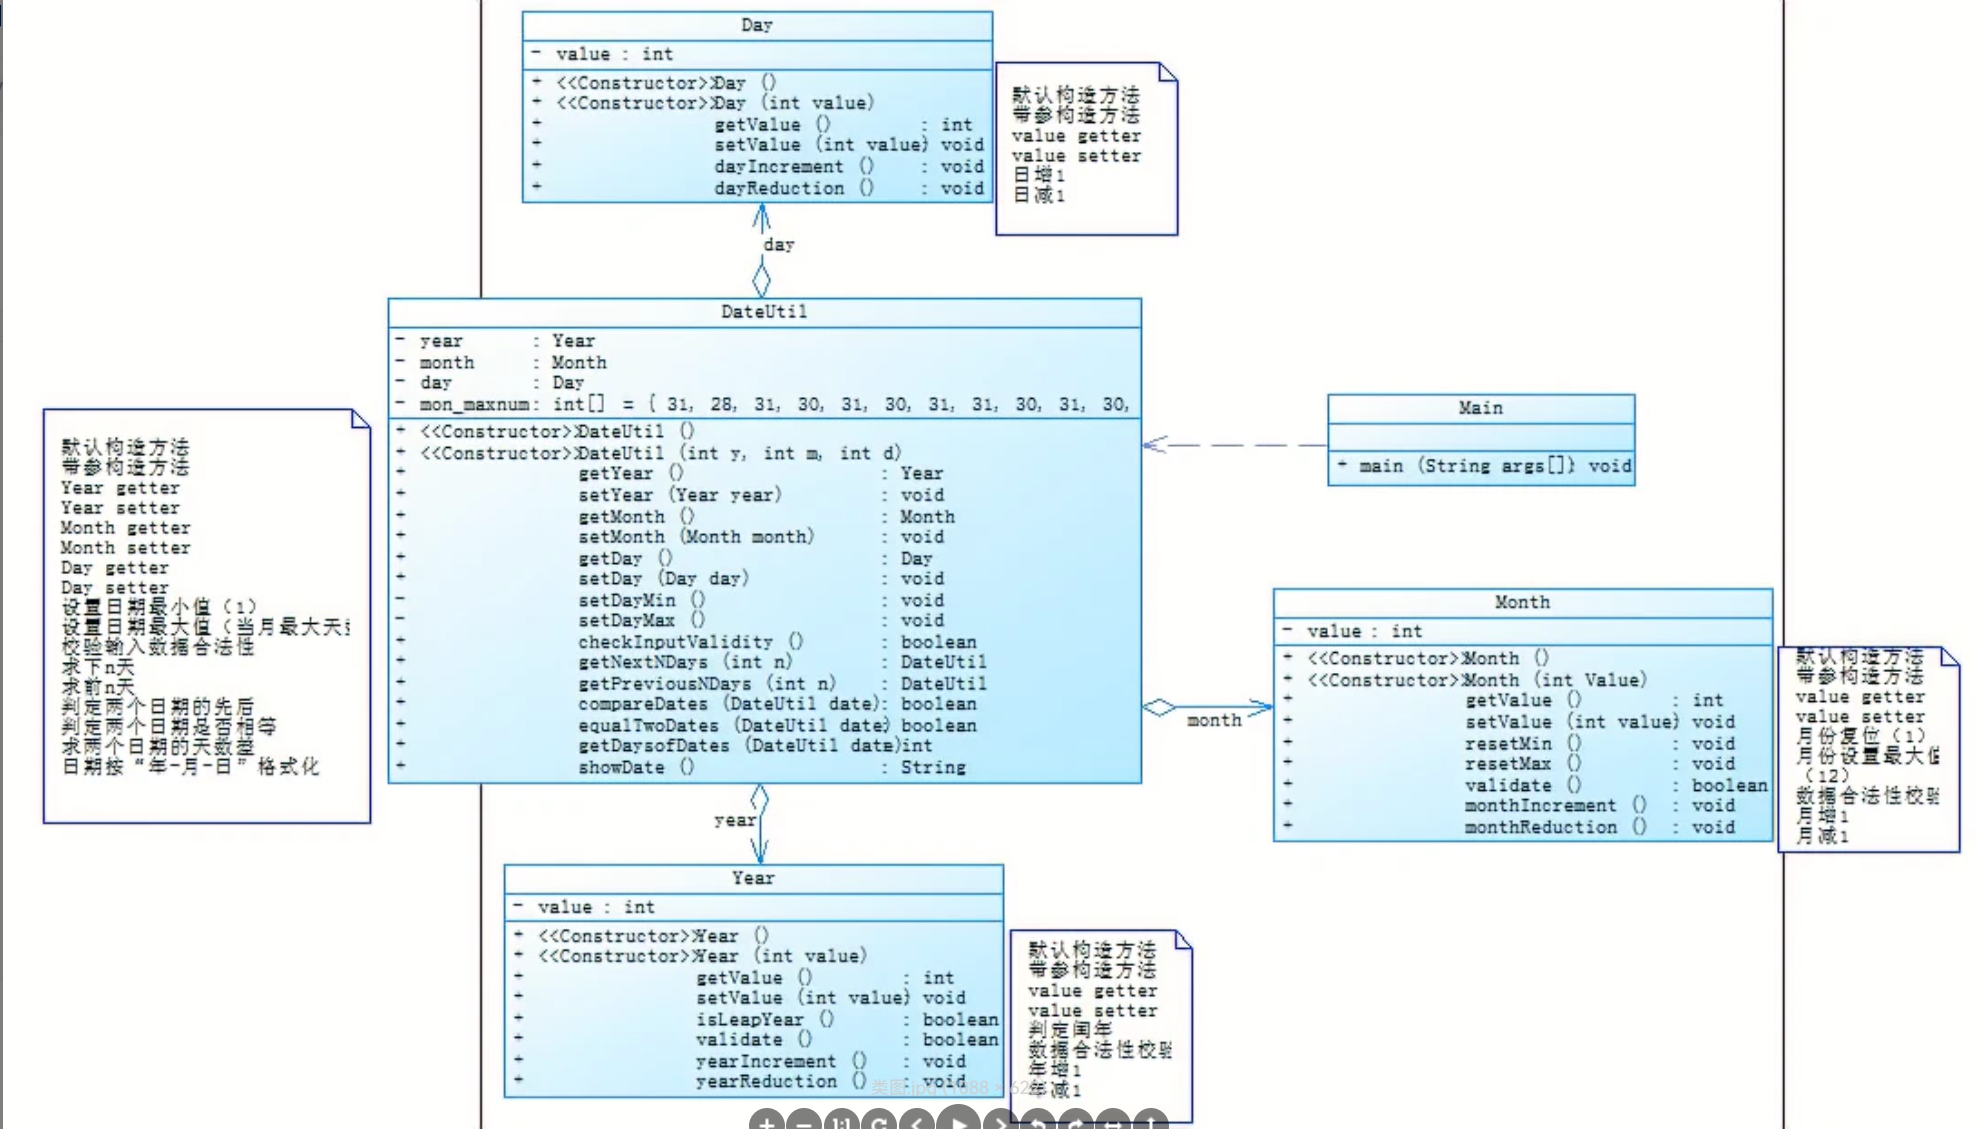Click the Year class header
Screen dimensions: 1976x1129
point(753,878)
